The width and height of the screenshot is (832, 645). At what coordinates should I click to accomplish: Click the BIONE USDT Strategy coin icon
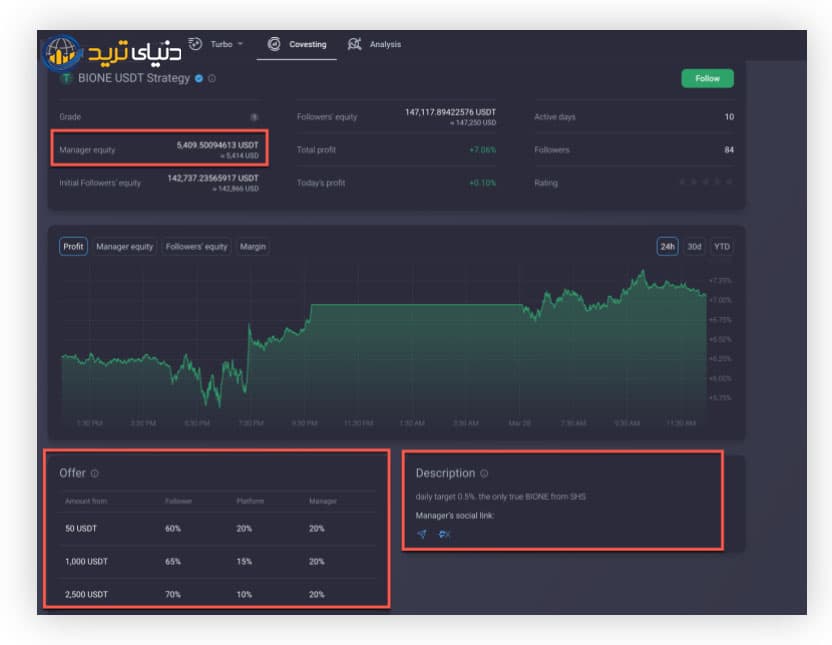click(66, 79)
